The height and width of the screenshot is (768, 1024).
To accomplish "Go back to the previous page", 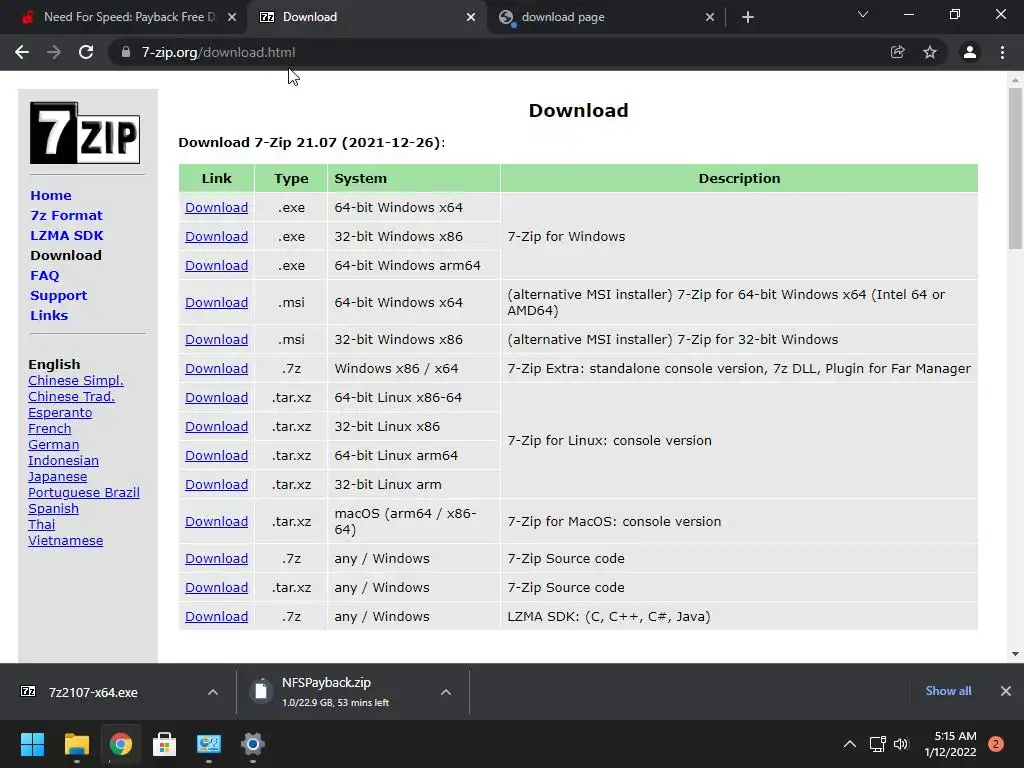I will 22,52.
